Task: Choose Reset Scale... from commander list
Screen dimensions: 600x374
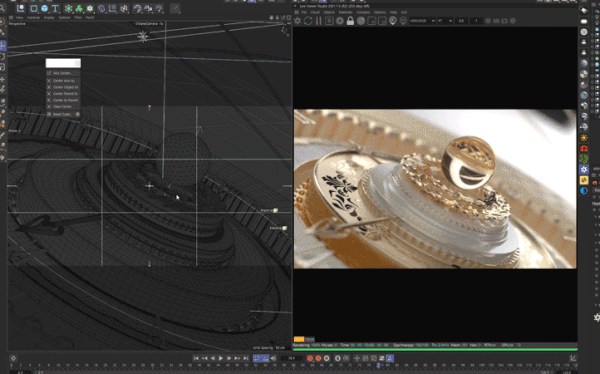Action: pos(61,114)
